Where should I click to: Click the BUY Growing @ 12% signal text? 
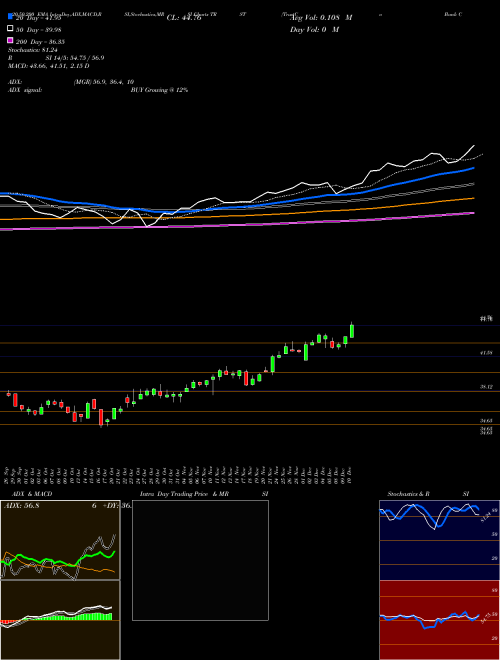tap(159, 90)
